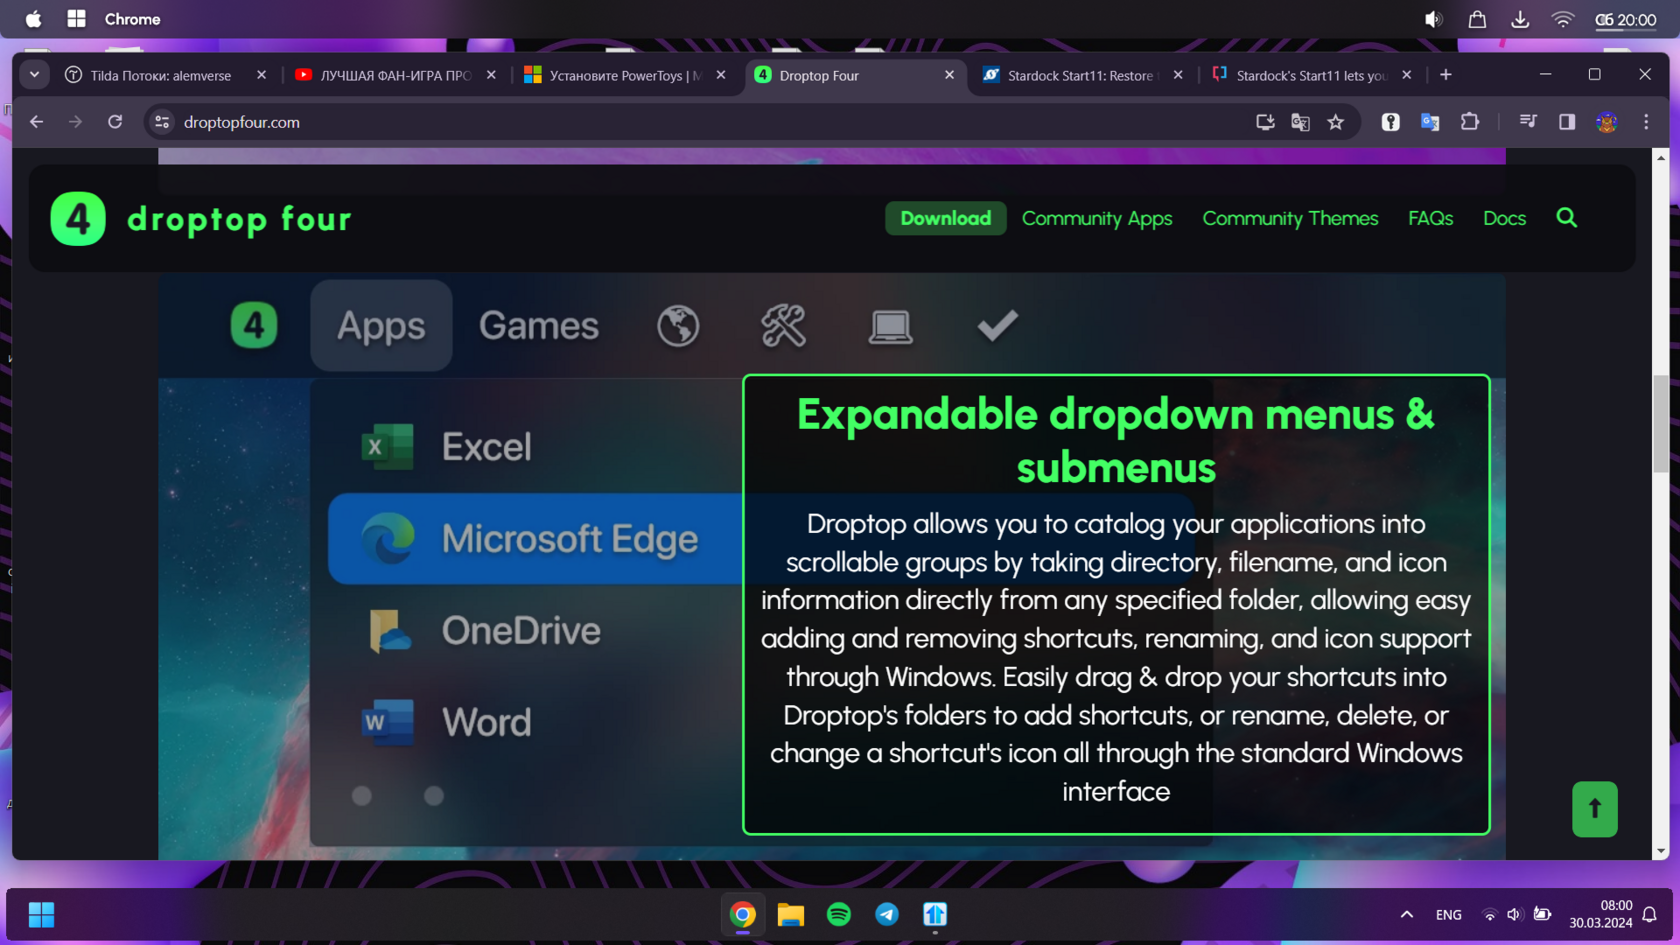Bookmark this page with the star icon

tap(1335, 122)
